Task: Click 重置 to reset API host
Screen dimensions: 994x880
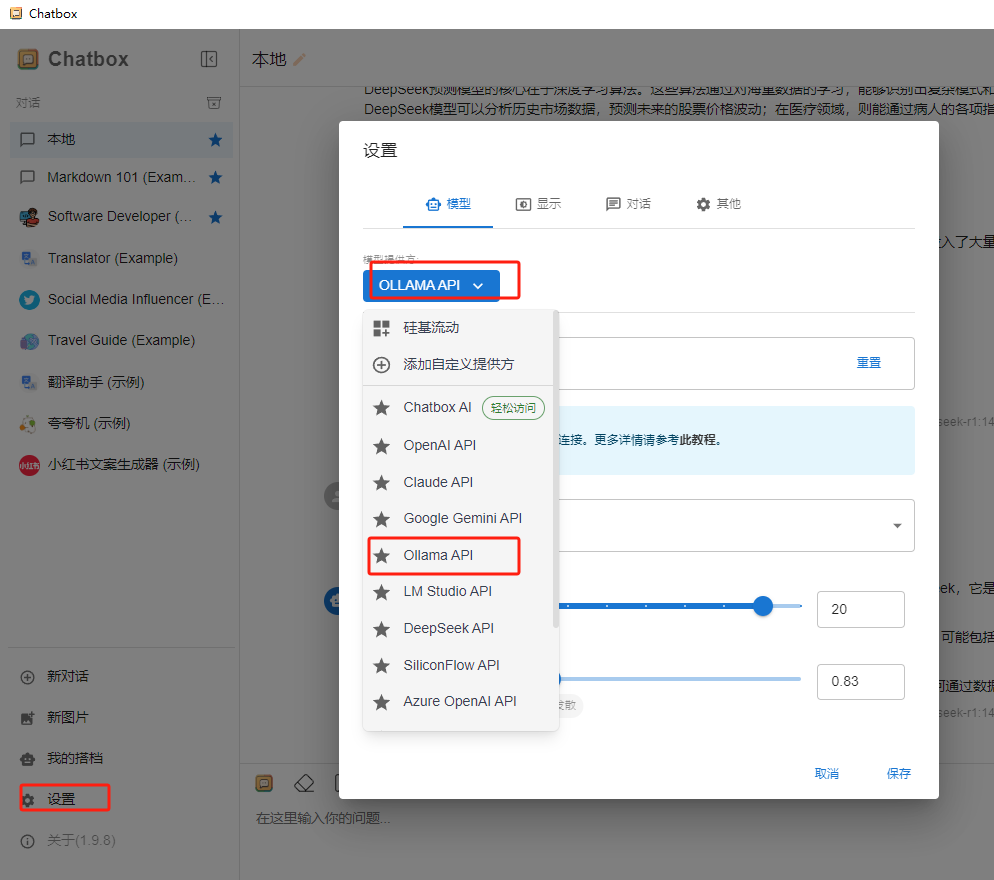Action: [x=868, y=363]
